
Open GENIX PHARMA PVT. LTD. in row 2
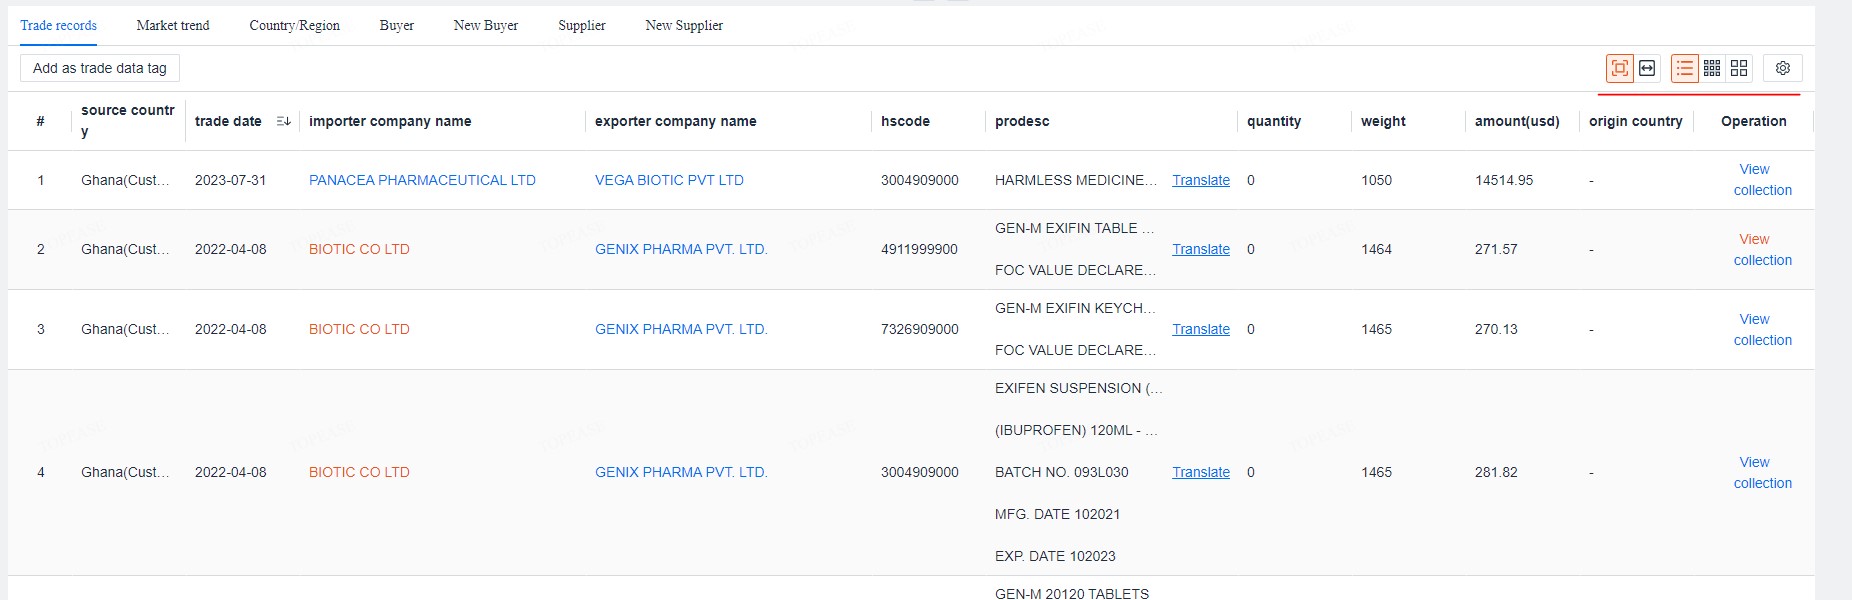[681, 249]
